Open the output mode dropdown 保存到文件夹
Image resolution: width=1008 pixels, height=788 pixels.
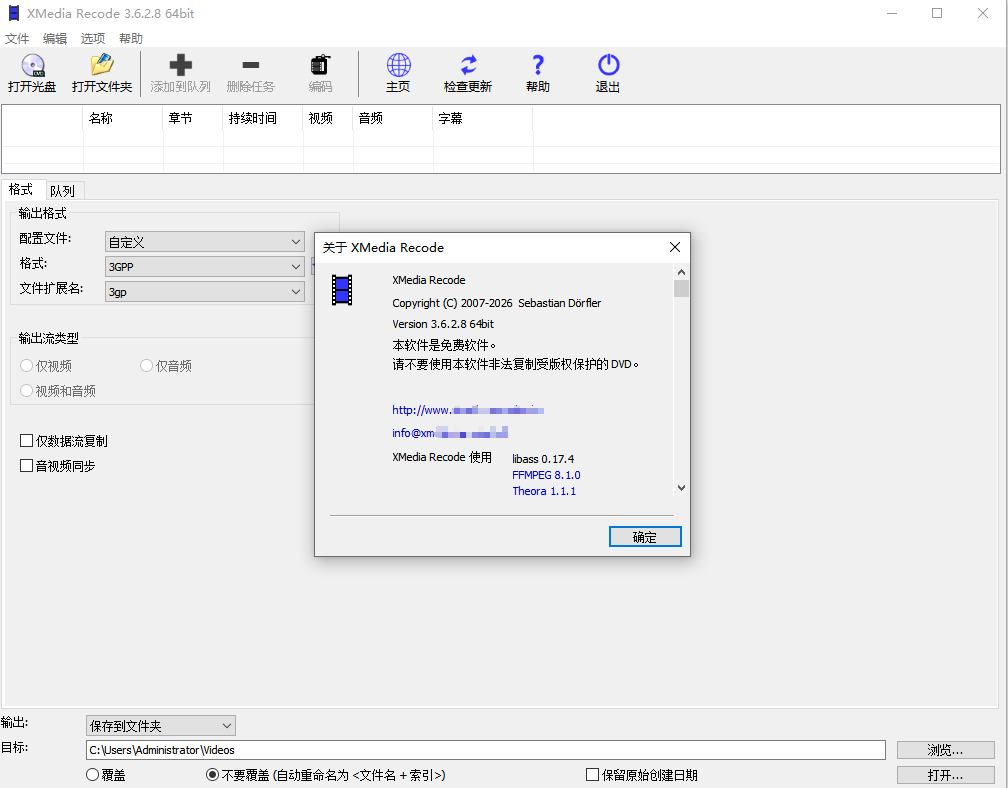[x=160, y=725]
